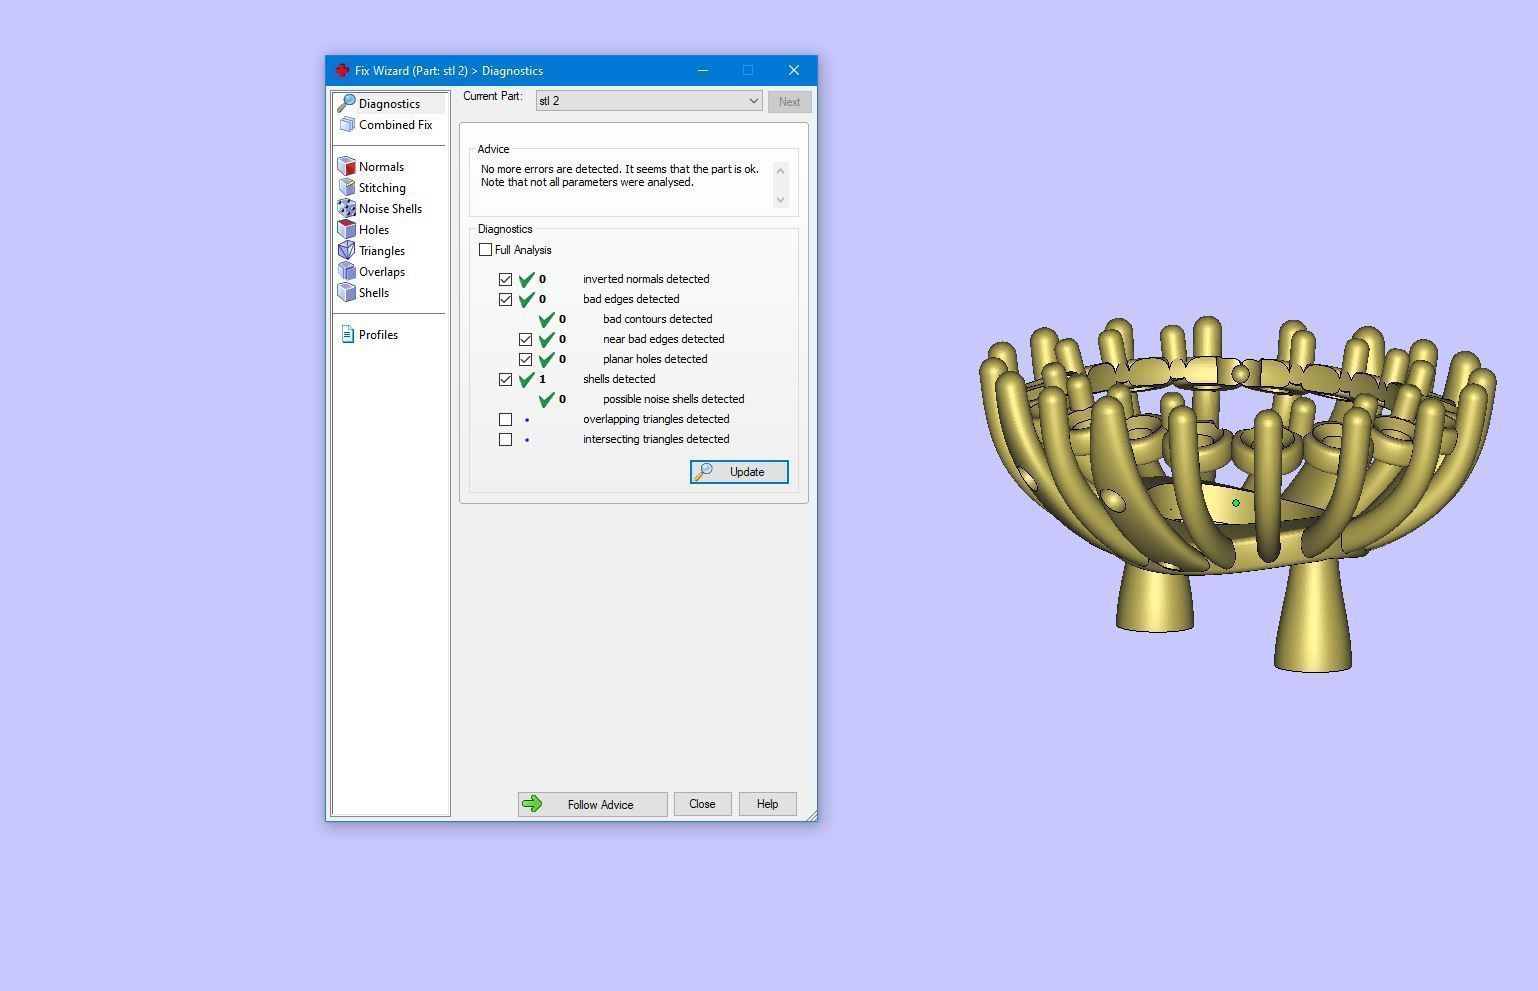This screenshot has height=991, width=1538.
Task: Select the Shells entry
Action: coord(374,293)
